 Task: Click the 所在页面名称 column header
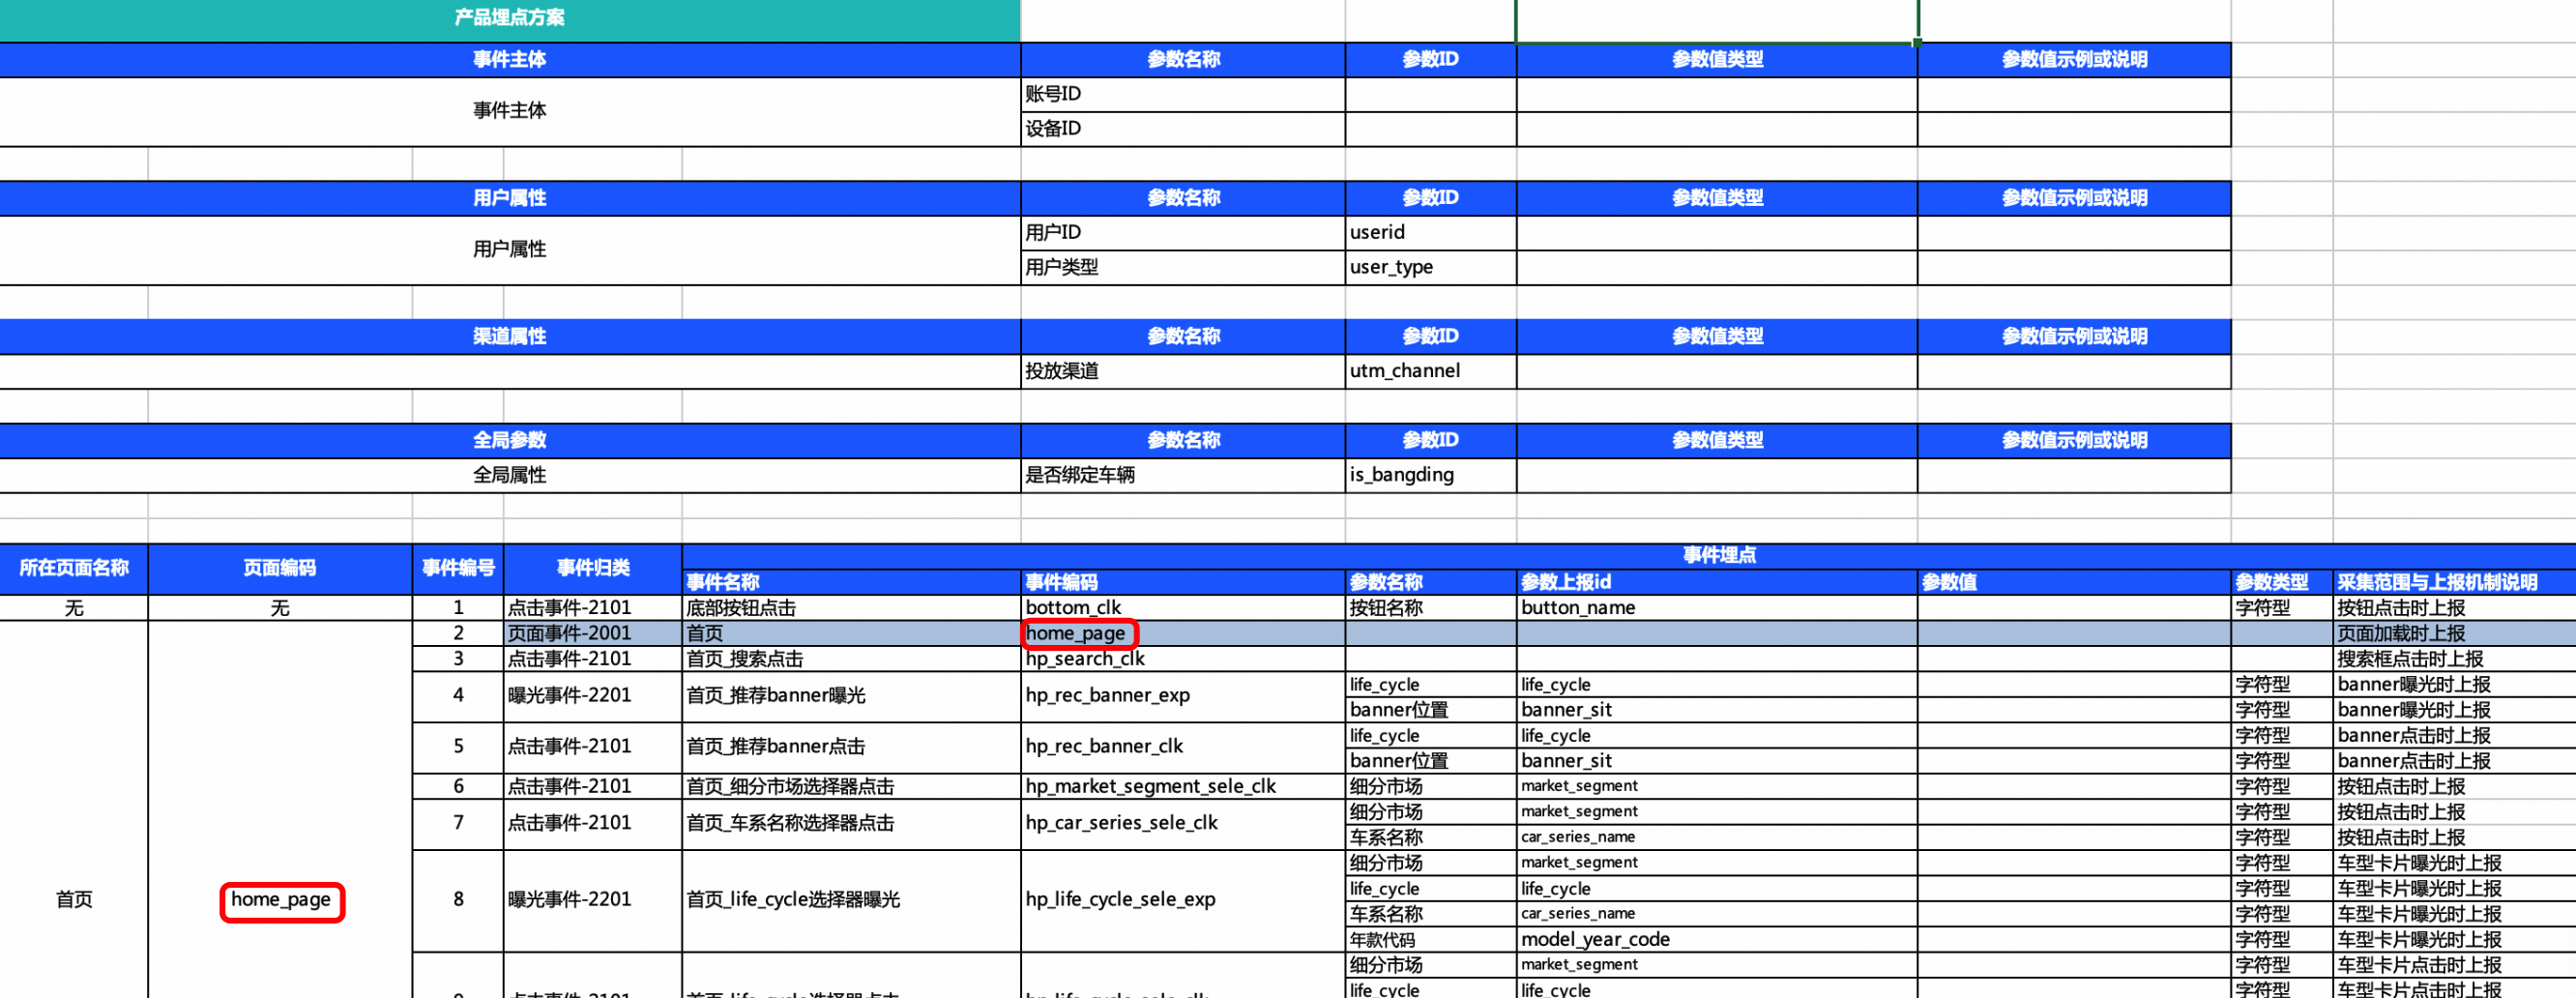[74, 569]
